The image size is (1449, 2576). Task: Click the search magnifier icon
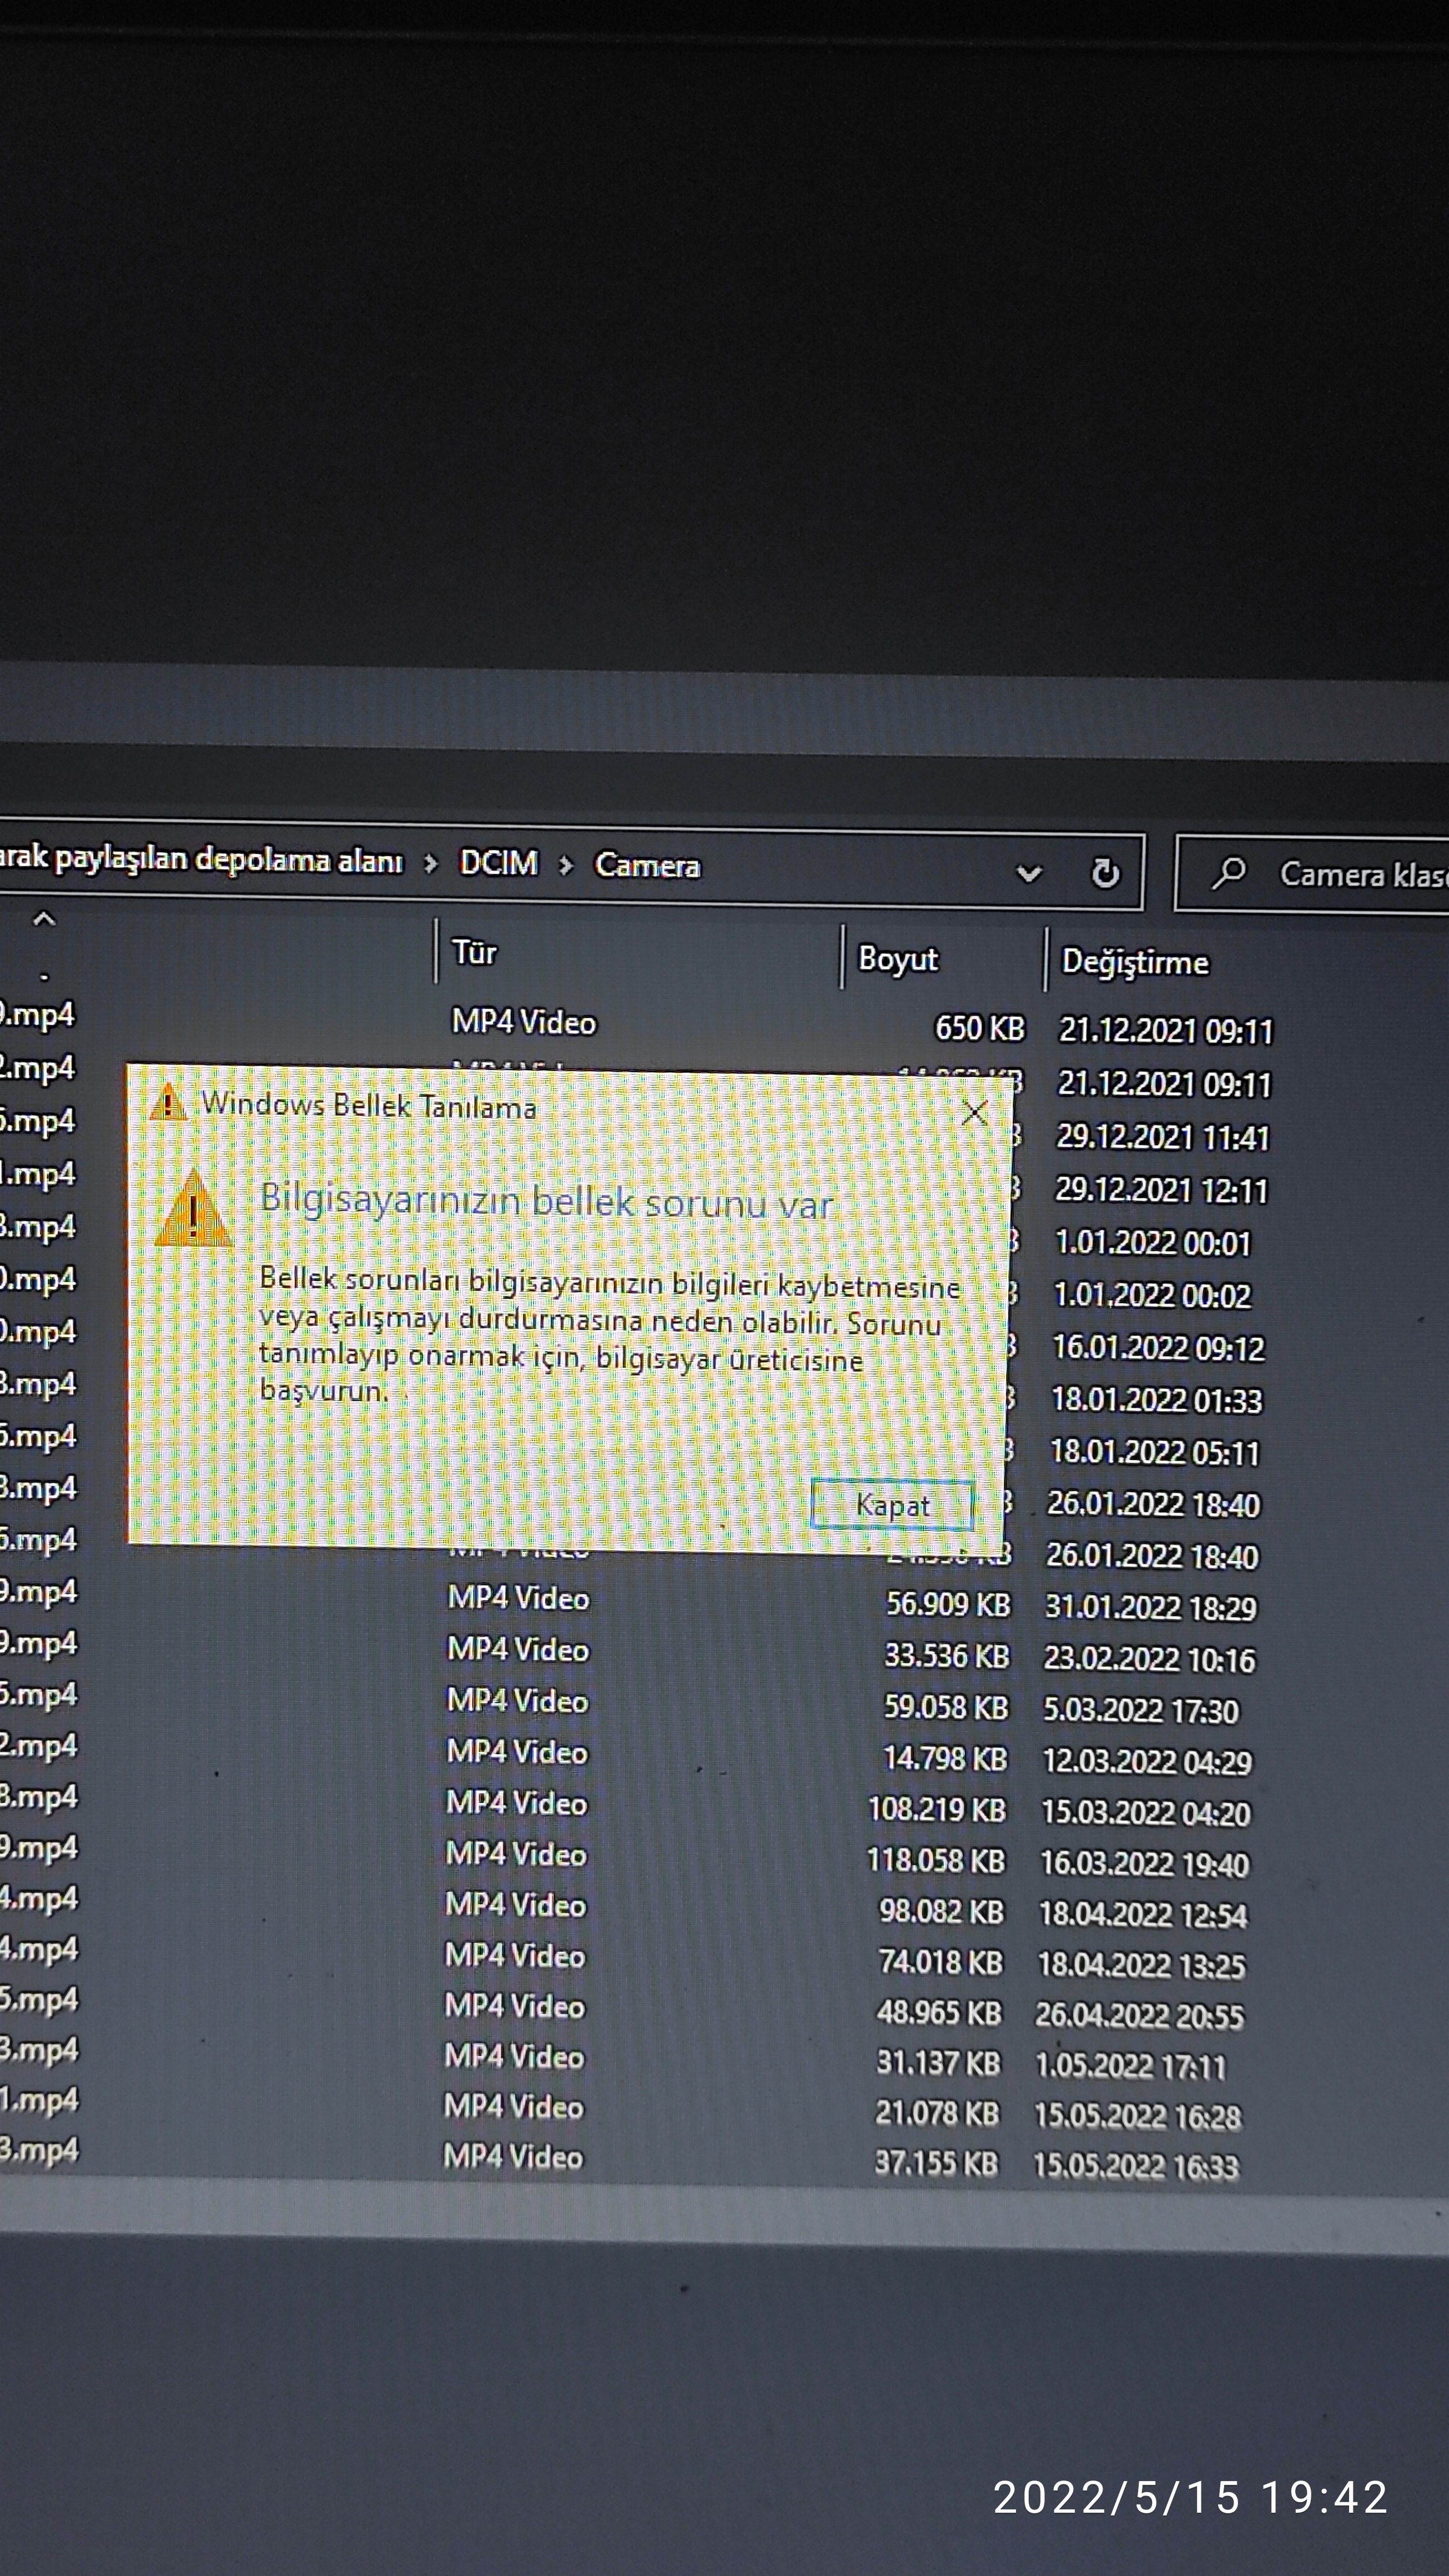coord(1229,873)
